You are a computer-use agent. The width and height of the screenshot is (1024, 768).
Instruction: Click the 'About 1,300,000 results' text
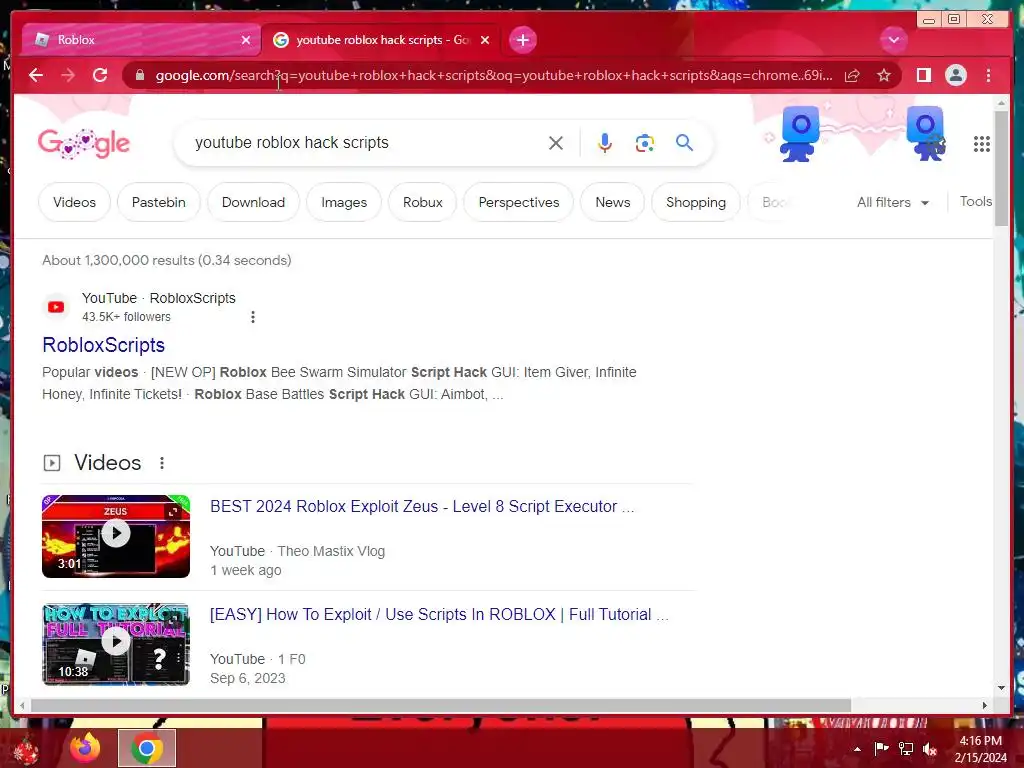point(167,261)
